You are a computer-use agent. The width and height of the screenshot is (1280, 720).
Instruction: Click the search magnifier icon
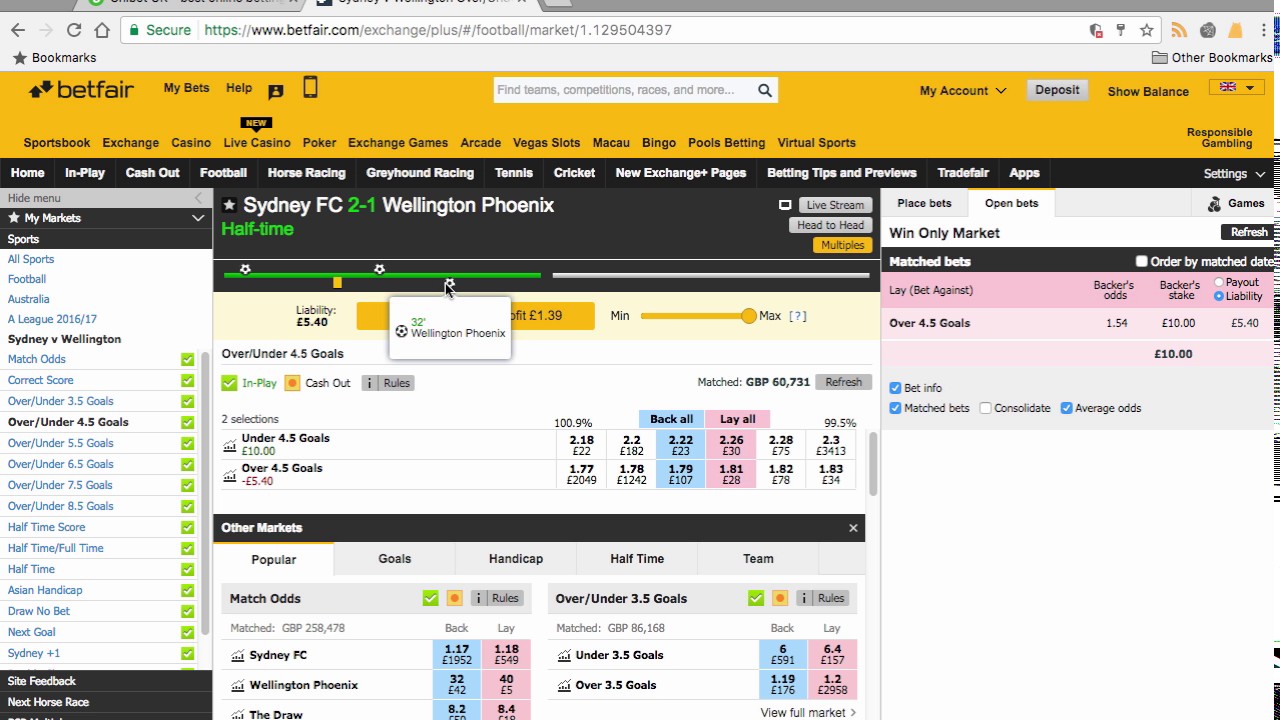[765, 90]
